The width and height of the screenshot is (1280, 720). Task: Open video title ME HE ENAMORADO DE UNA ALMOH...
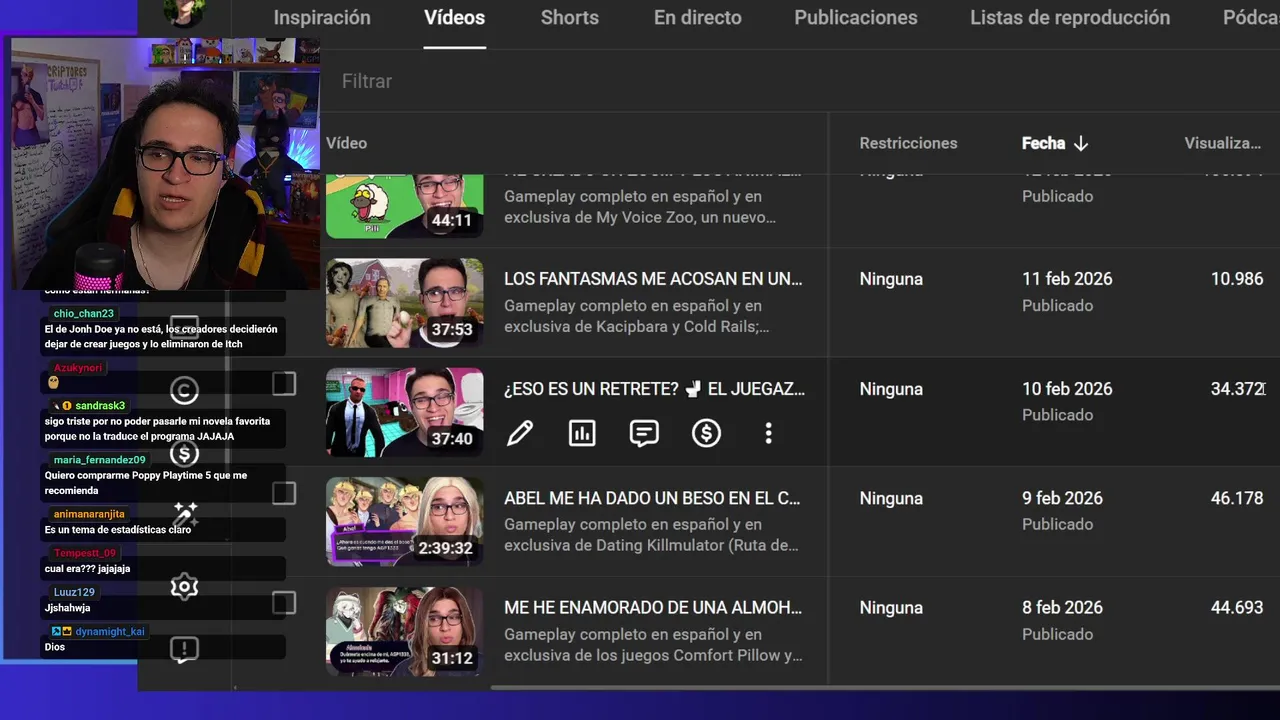pyautogui.click(x=653, y=607)
